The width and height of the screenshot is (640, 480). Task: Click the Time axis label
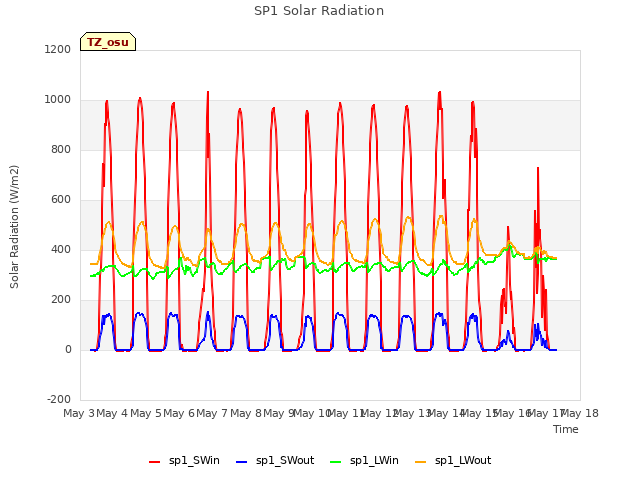(x=566, y=429)
